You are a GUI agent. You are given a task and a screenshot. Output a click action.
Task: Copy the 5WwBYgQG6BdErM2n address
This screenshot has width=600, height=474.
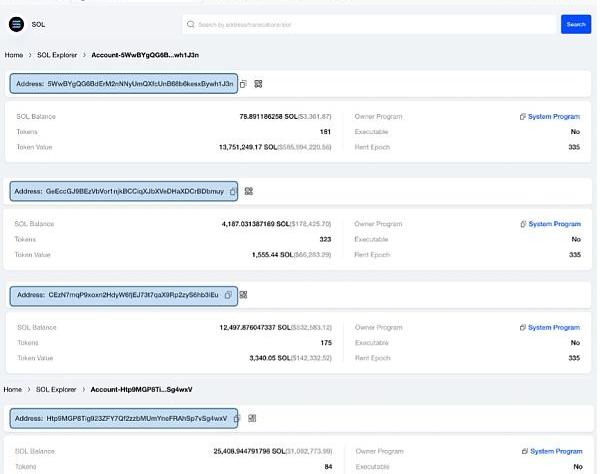click(243, 84)
